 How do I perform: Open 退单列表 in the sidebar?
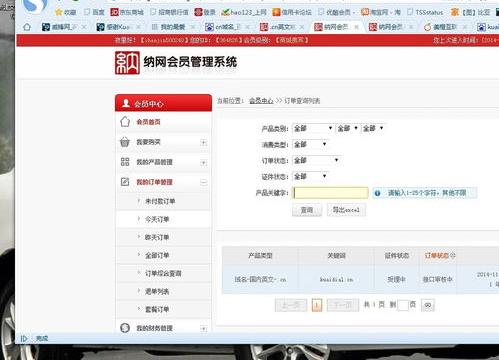[157, 291]
